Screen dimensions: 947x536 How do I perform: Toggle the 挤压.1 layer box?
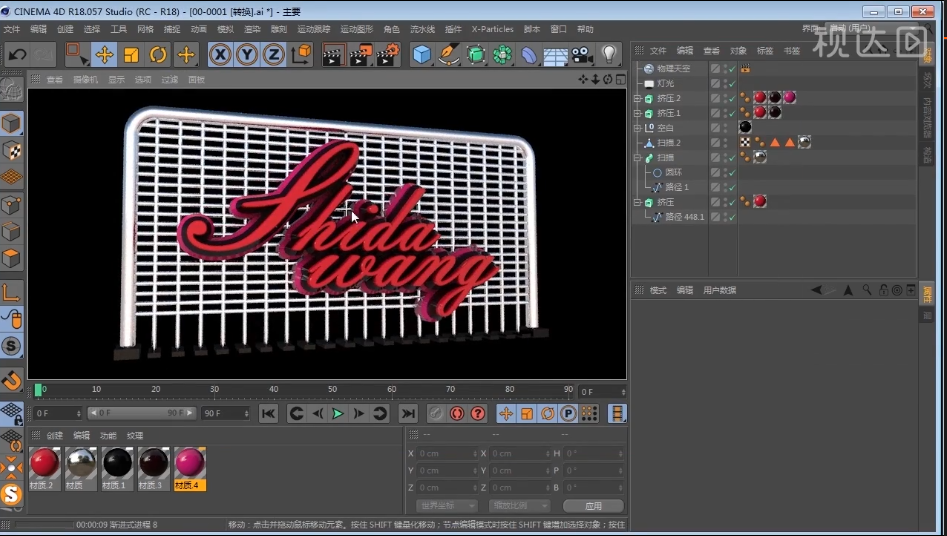[716, 113]
